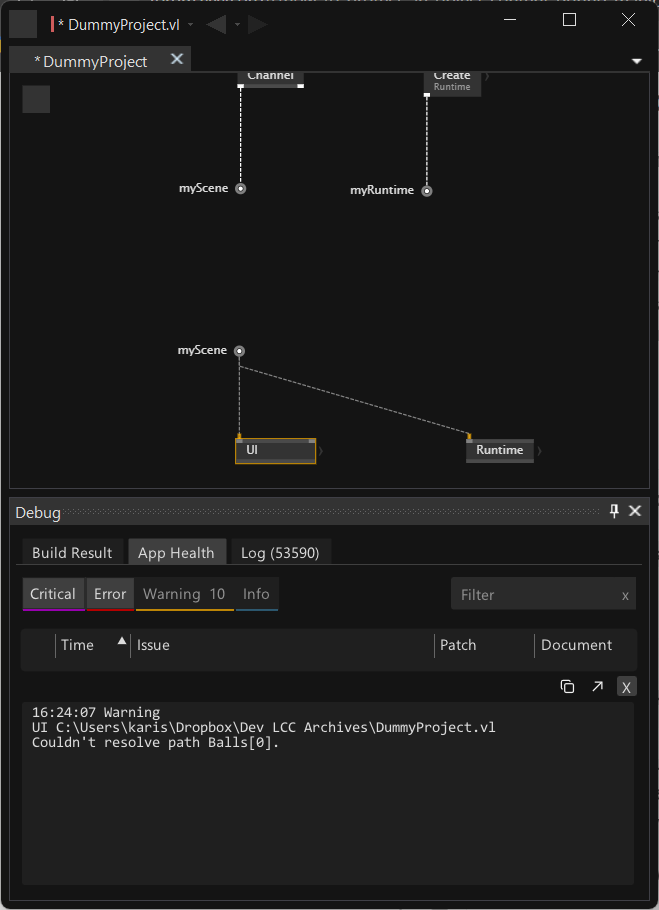659x910 pixels.
Task: Close the DummyProject tab
Action: tap(177, 60)
